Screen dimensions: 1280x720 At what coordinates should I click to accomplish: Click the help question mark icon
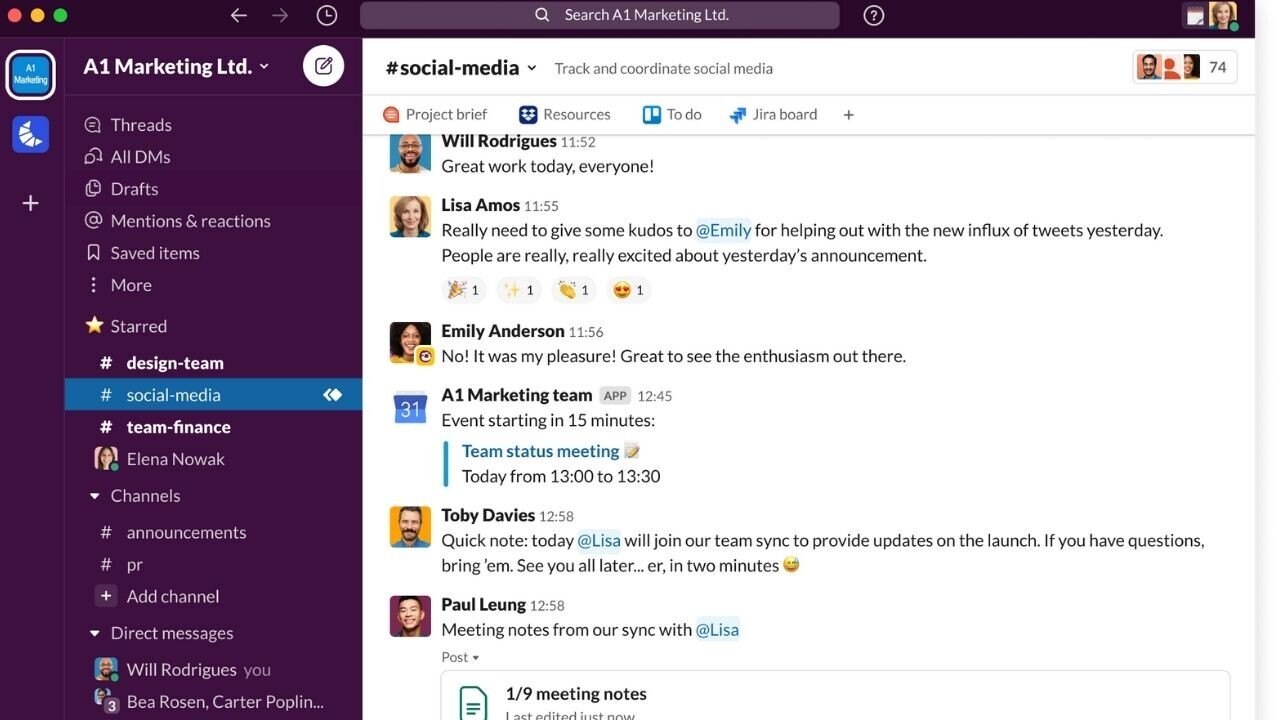coord(873,15)
